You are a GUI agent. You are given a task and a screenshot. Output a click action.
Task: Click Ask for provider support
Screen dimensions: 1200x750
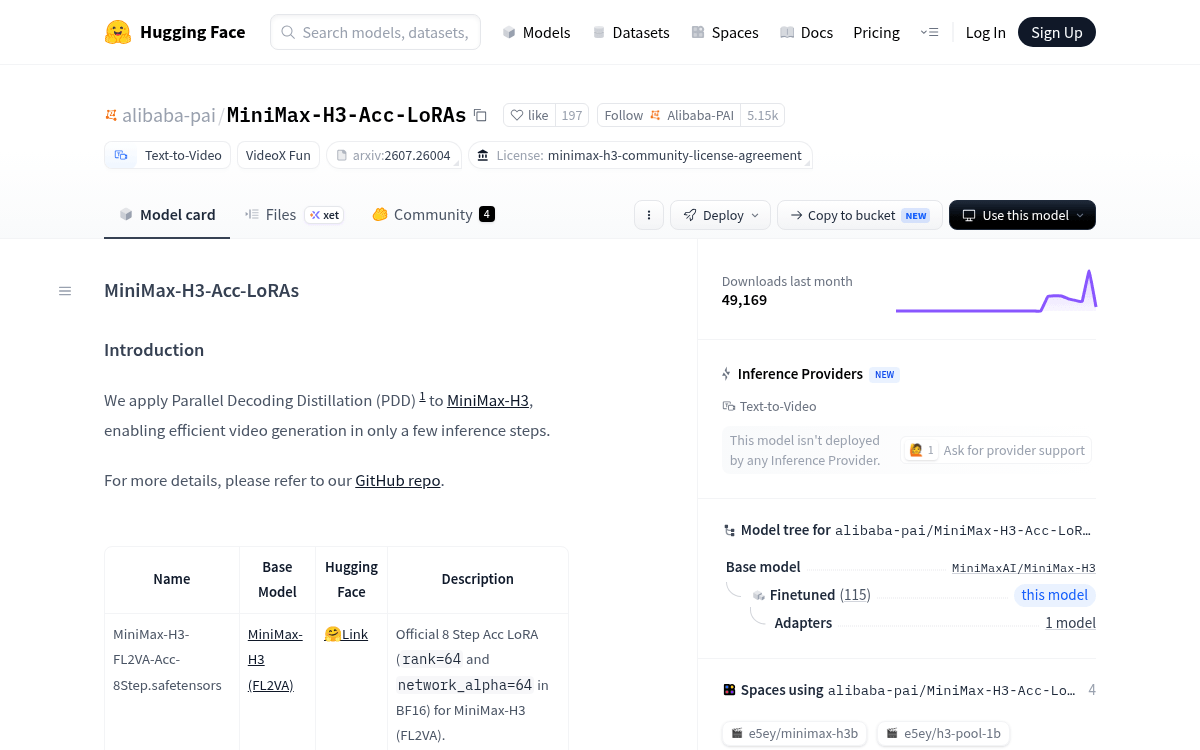coord(997,450)
